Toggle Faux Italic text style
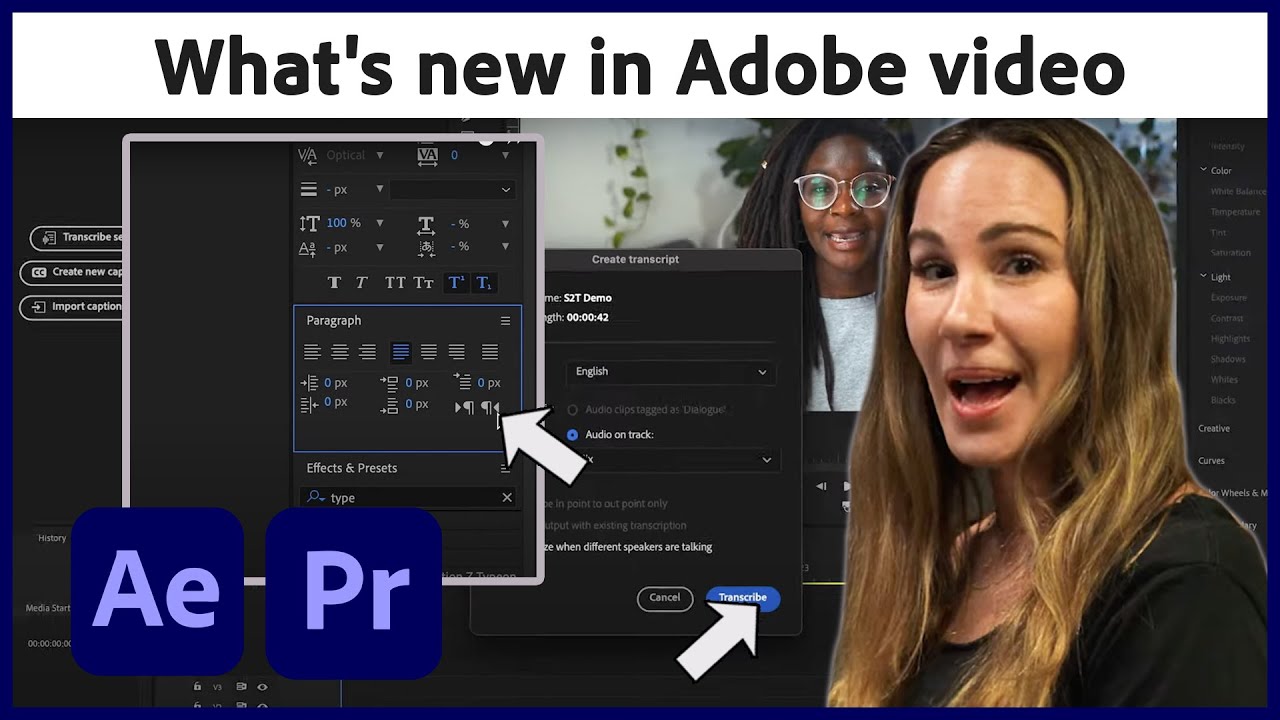This screenshot has height=720, width=1280. pos(361,283)
